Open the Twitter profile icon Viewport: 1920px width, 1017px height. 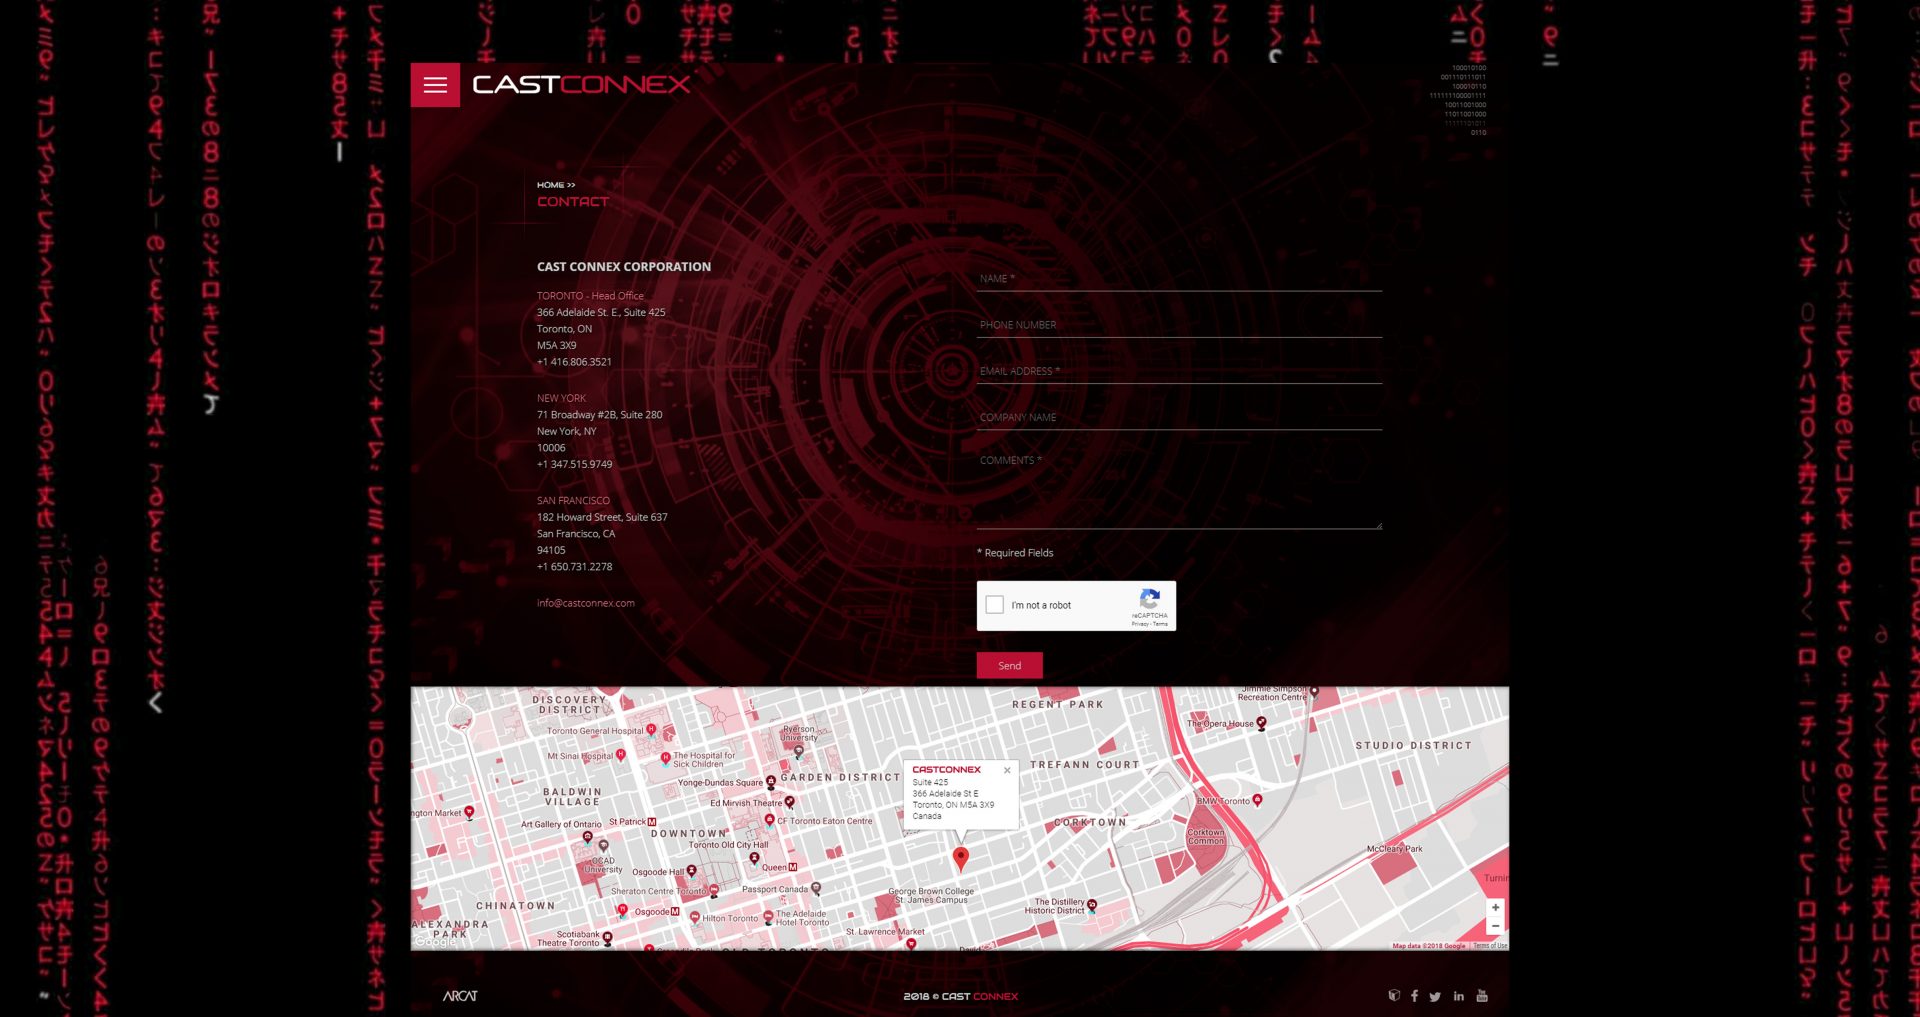coord(1435,997)
